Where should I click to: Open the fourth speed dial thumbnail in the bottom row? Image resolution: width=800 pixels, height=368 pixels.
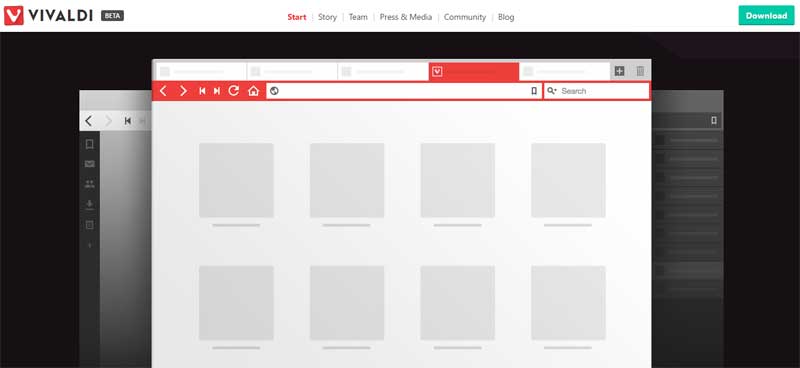click(x=568, y=303)
